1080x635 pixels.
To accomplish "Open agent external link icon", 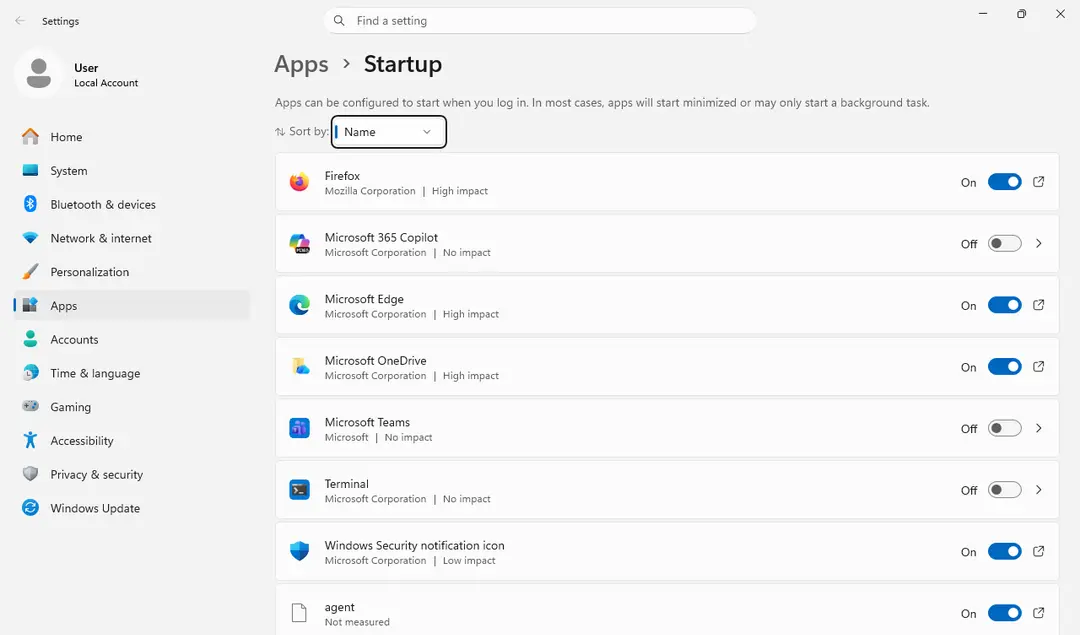I will tap(1039, 613).
